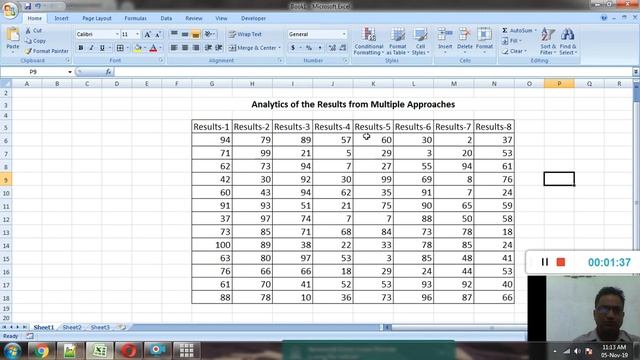
Task: Set bottom vertical alignment
Action: coord(196,34)
